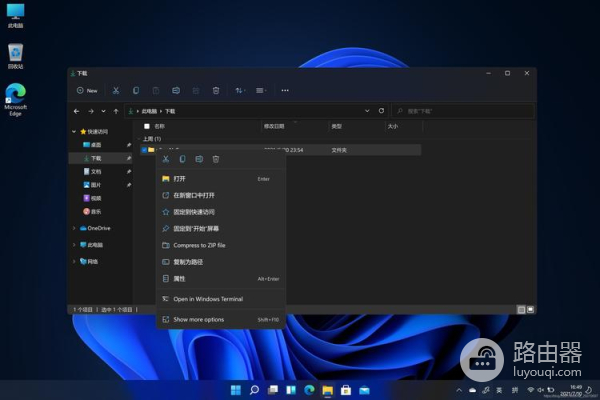Click the rename icon in the context menu
The height and width of the screenshot is (400, 600).
[199, 159]
